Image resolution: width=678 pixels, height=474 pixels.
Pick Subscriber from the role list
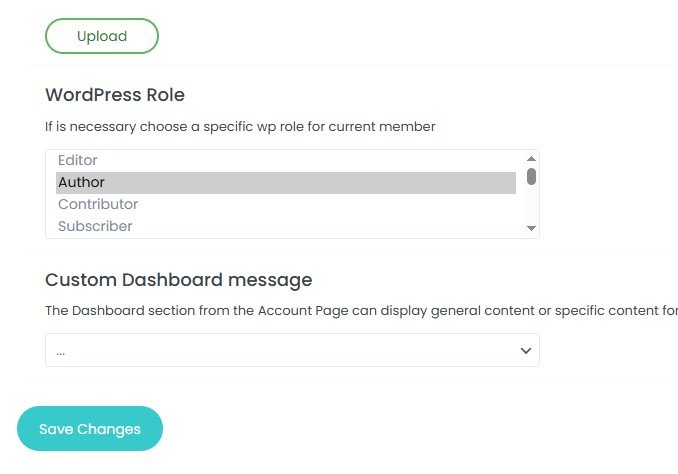click(95, 226)
